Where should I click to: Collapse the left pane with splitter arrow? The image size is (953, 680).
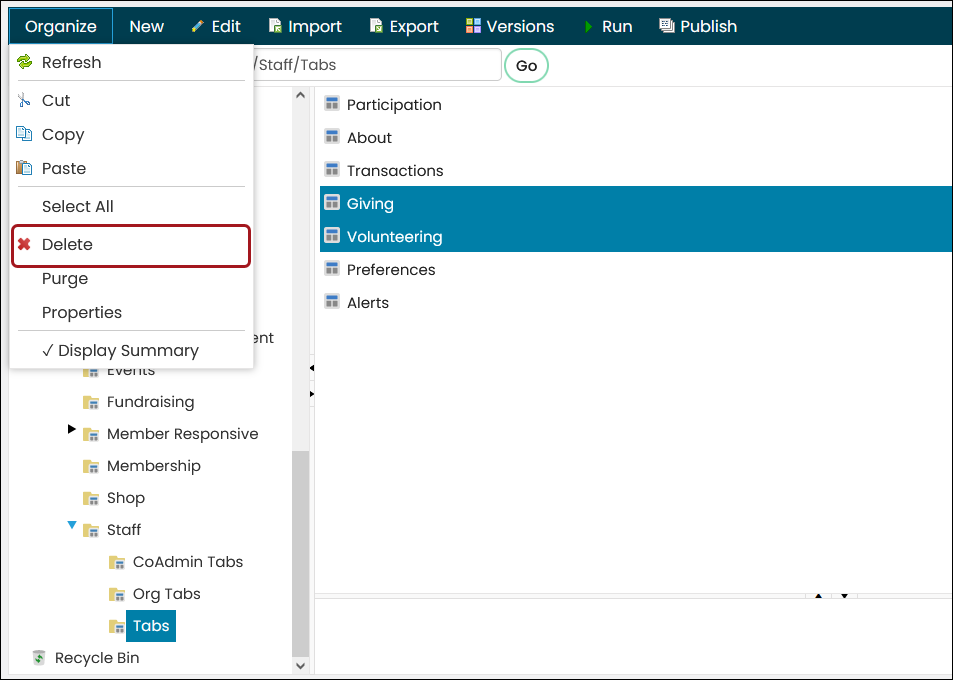click(x=312, y=368)
